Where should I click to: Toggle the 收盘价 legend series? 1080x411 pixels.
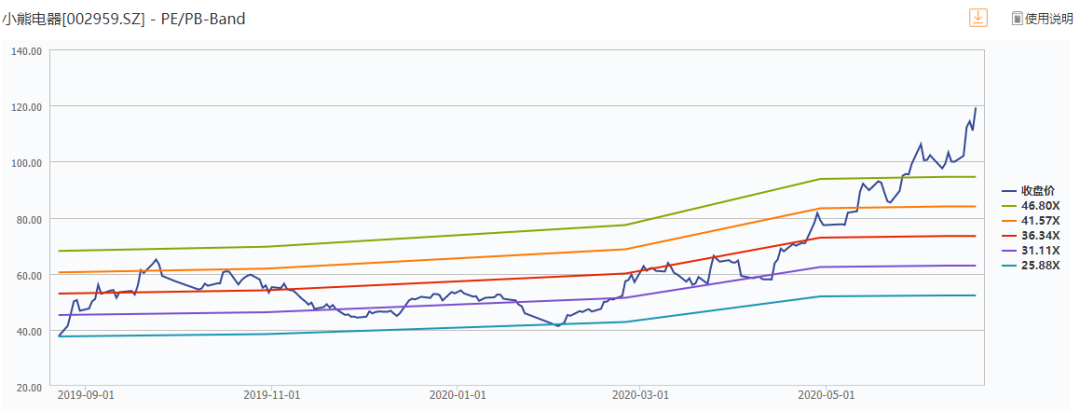(1028, 191)
